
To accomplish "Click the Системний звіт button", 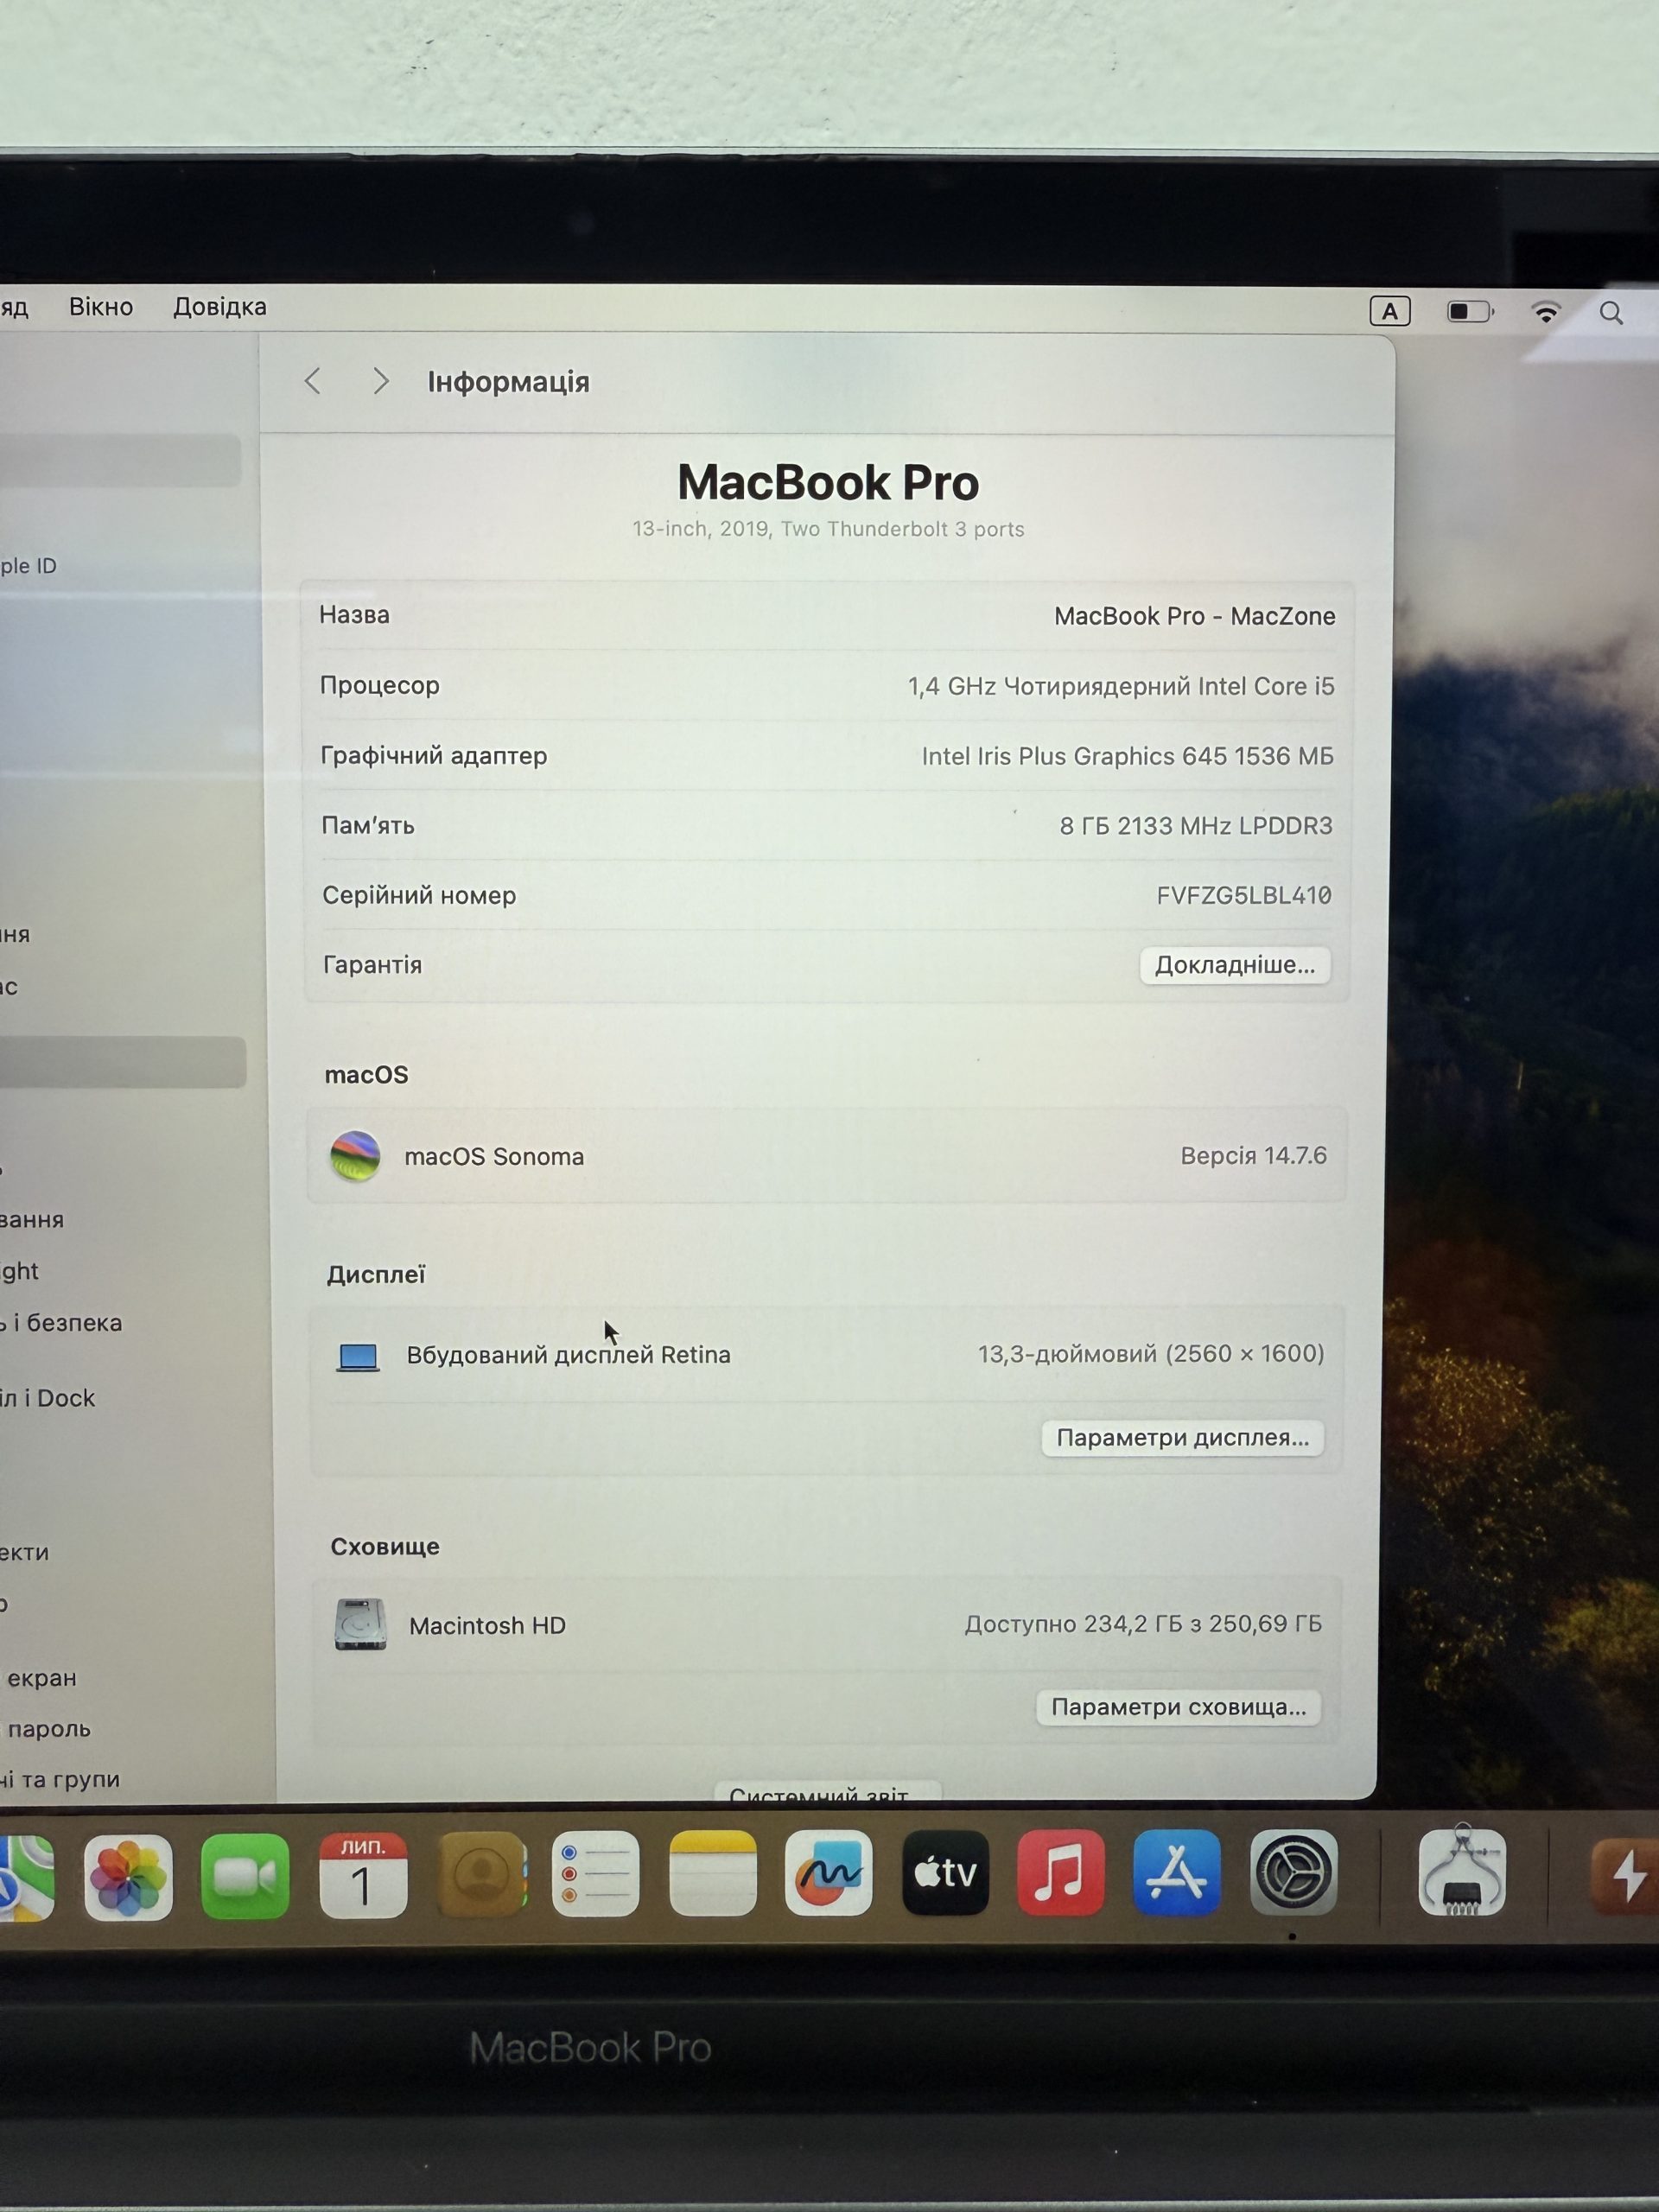I will pyautogui.click(x=827, y=1792).
